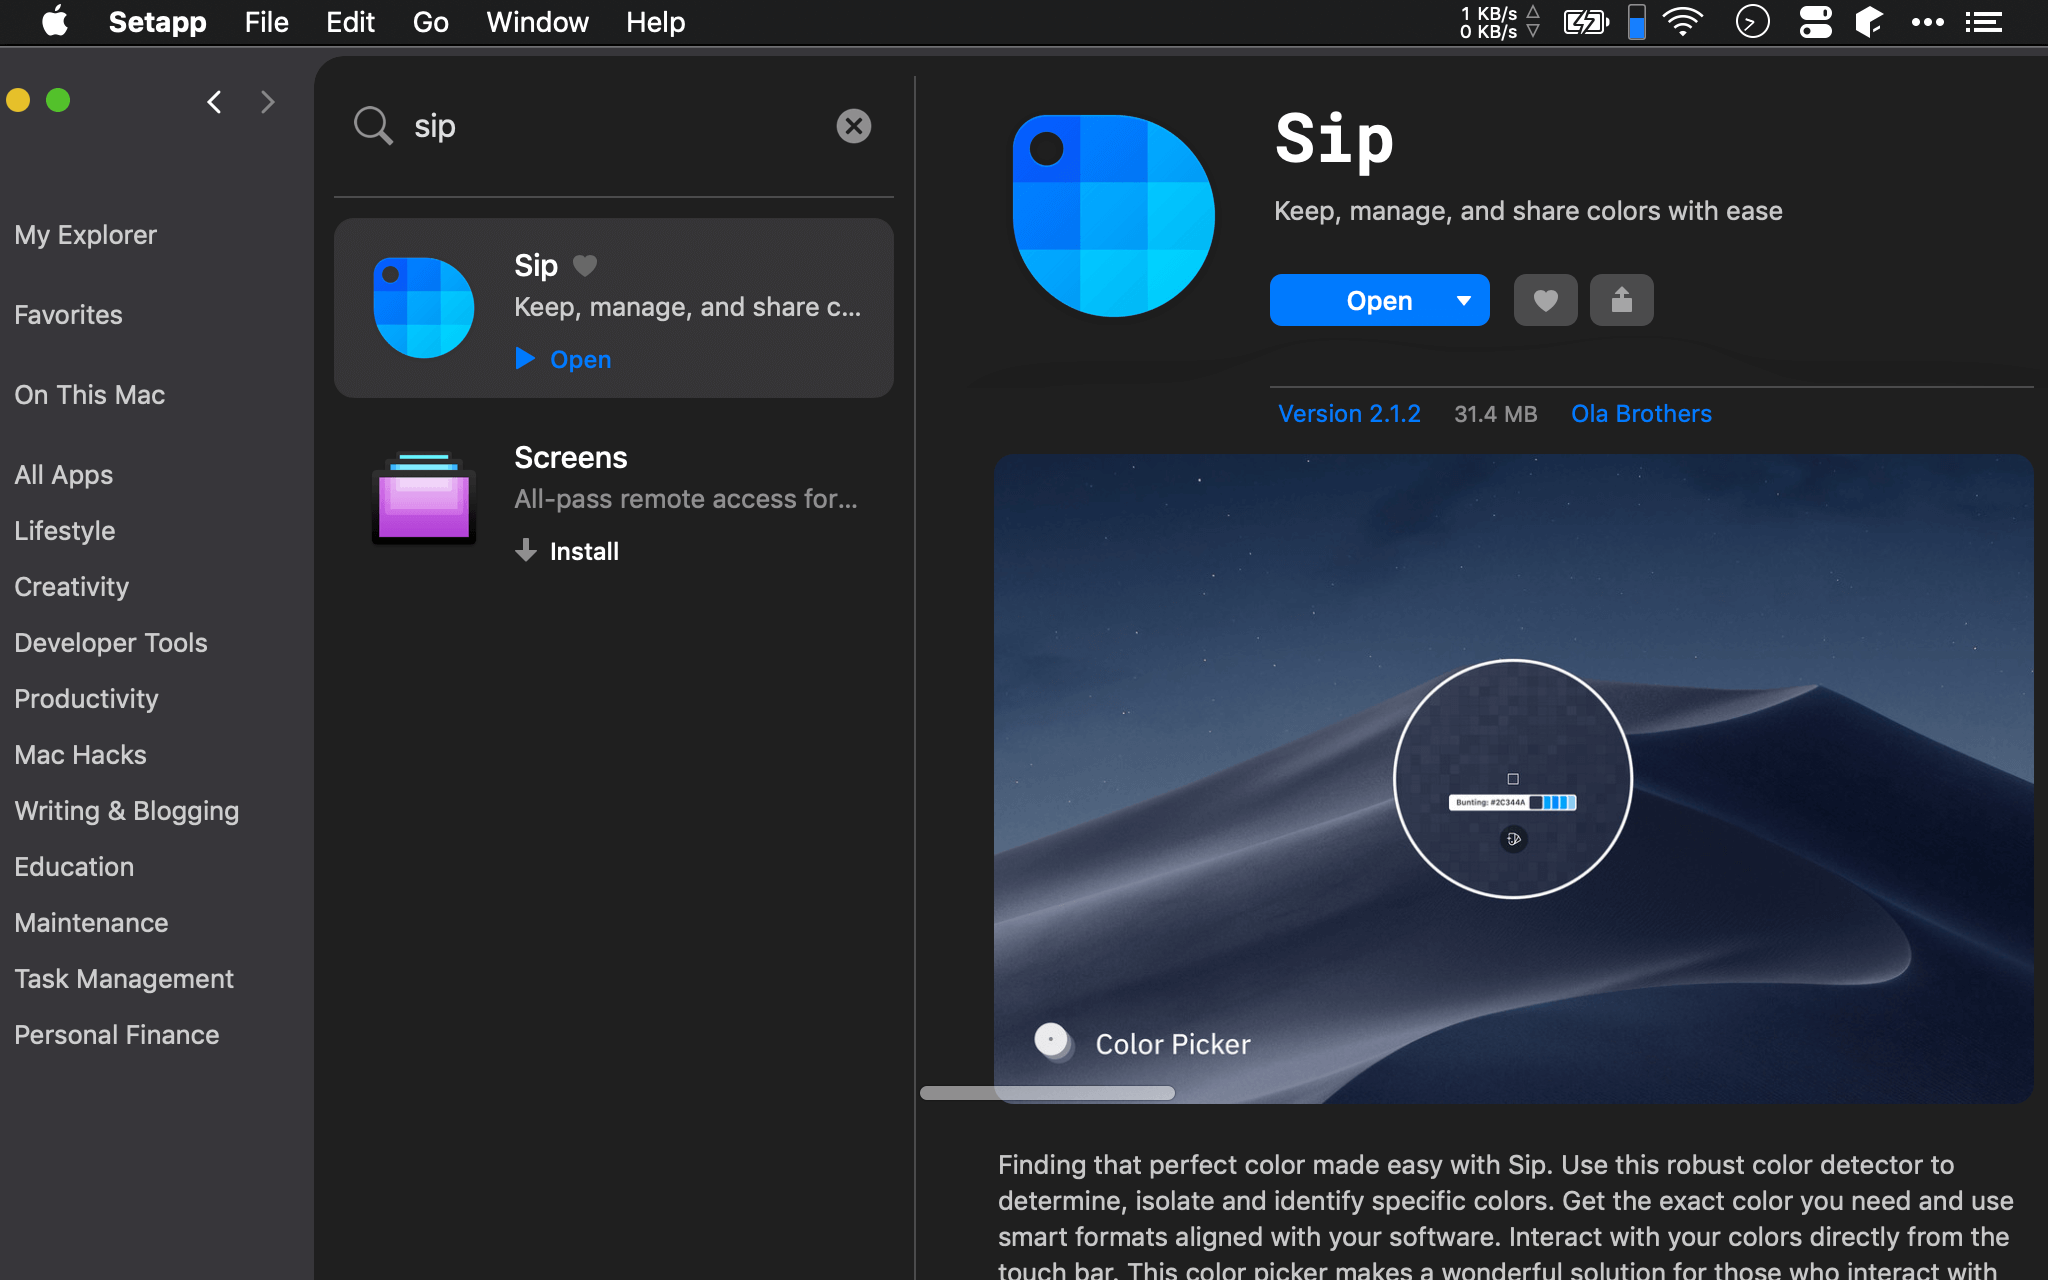Clear the sip search text
The width and height of the screenshot is (2048, 1280).
click(x=853, y=126)
